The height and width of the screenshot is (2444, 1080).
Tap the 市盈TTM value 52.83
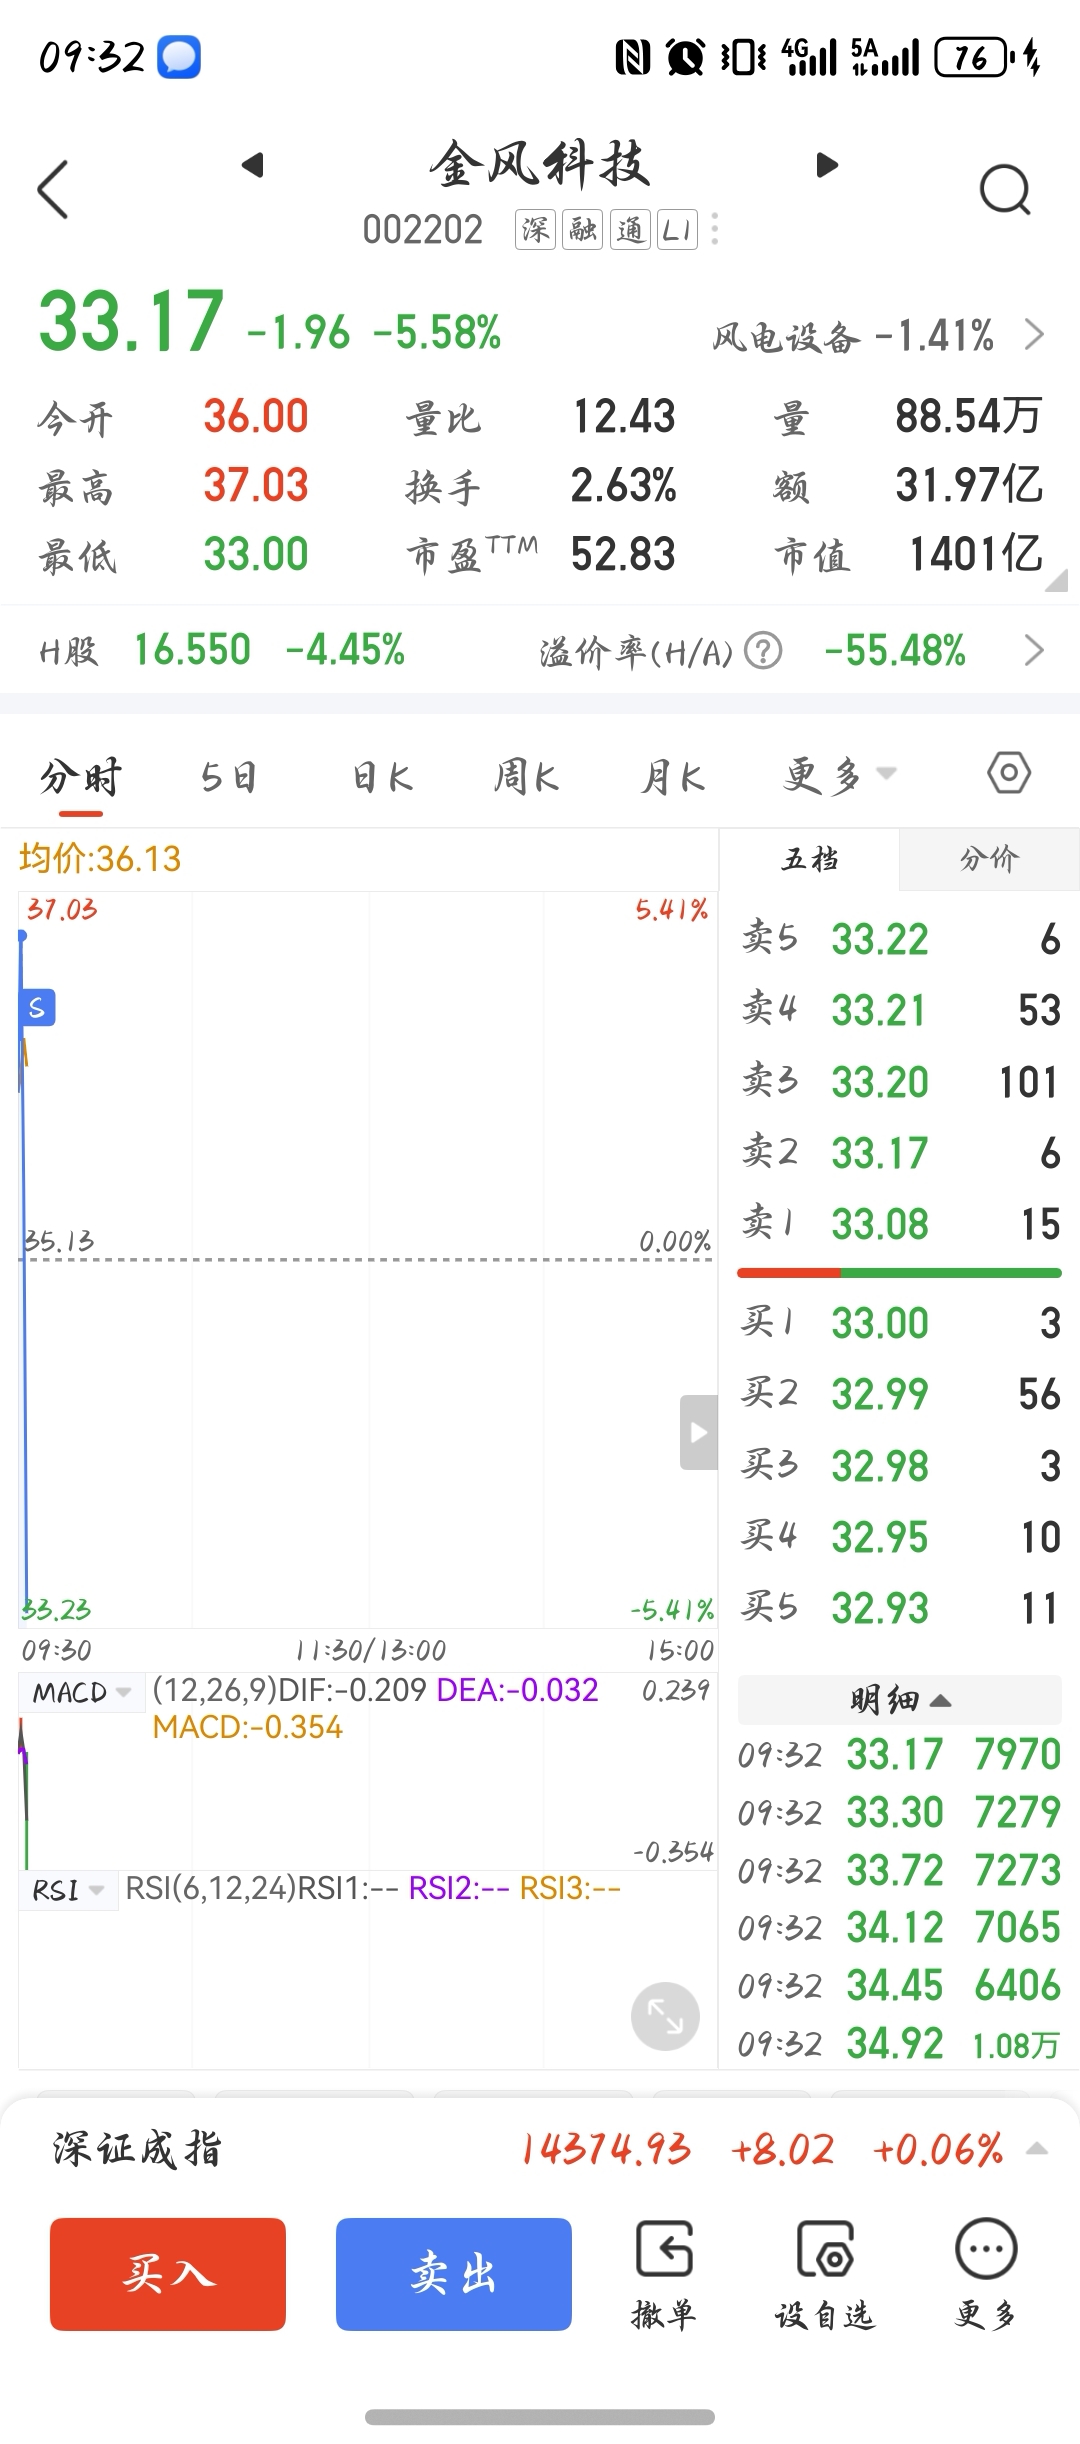pos(623,554)
